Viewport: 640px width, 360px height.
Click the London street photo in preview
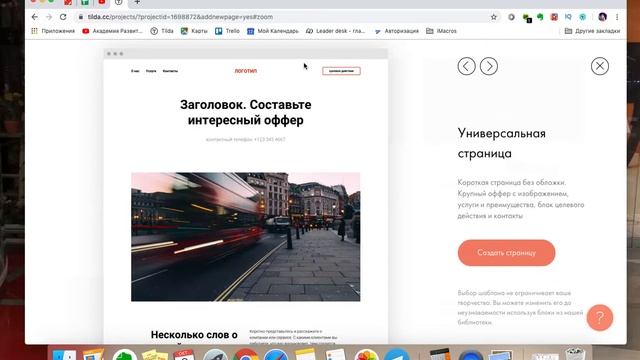246,237
